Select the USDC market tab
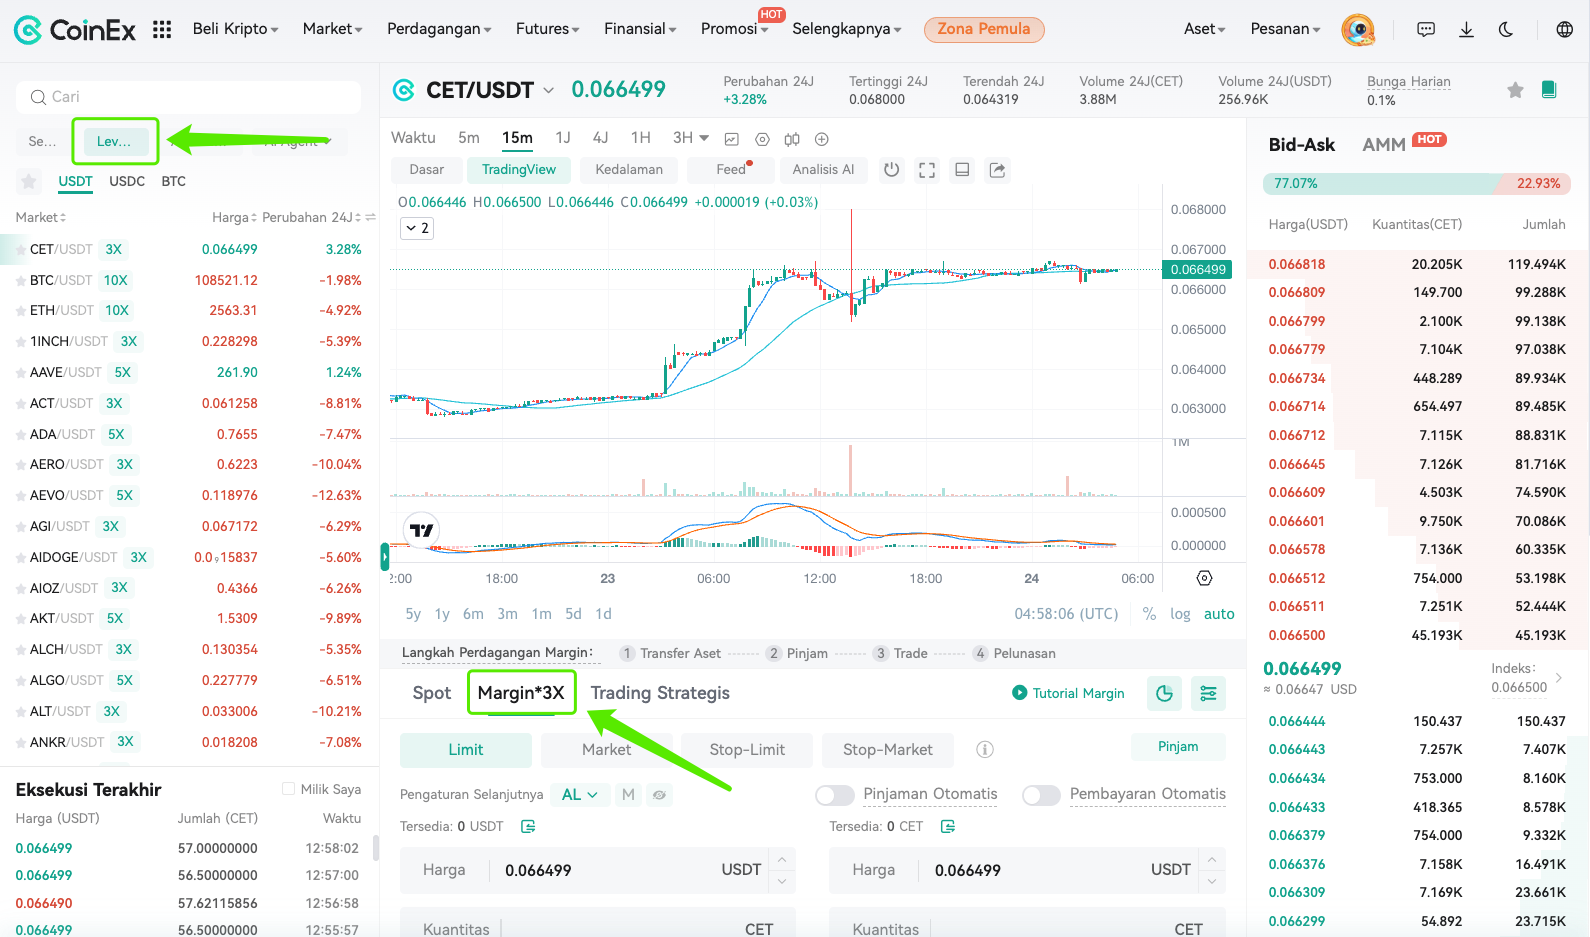The height and width of the screenshot is (937, 1590). (127, 181)
